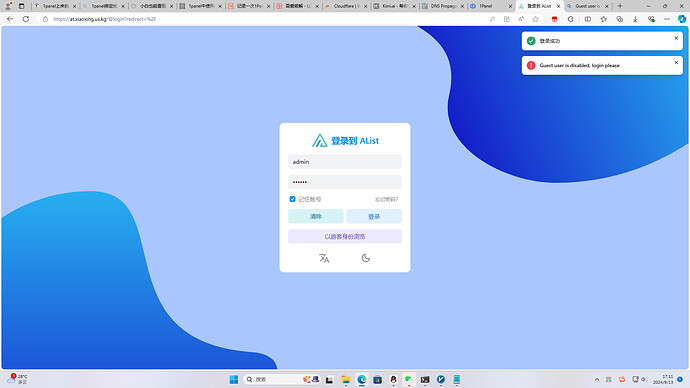Dismiss the Guest user is disabled notification

point(676,62)
